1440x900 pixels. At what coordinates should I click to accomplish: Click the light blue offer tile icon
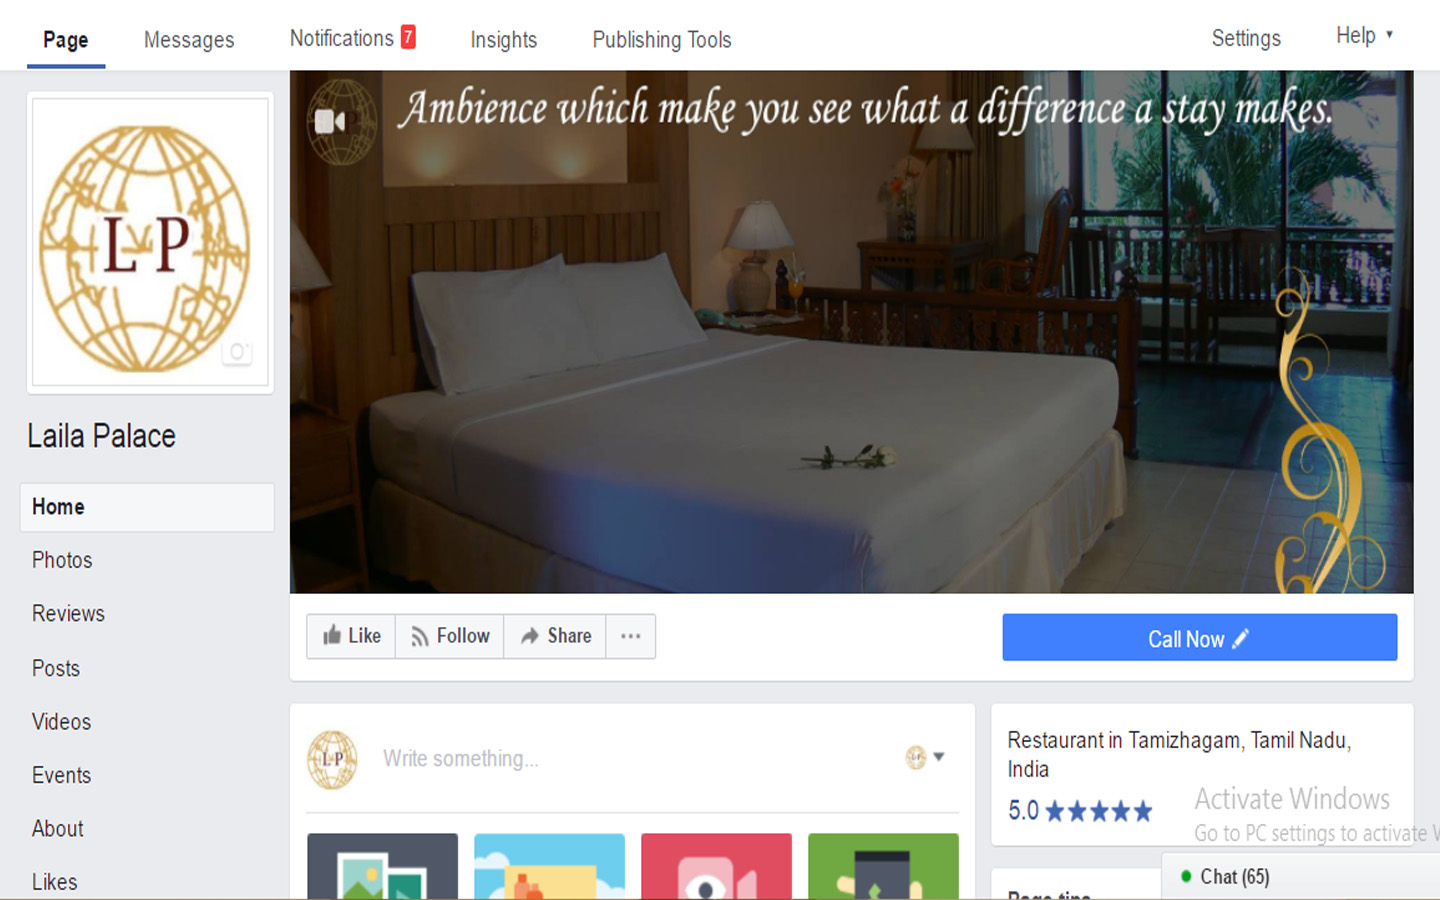click(549, 866)
